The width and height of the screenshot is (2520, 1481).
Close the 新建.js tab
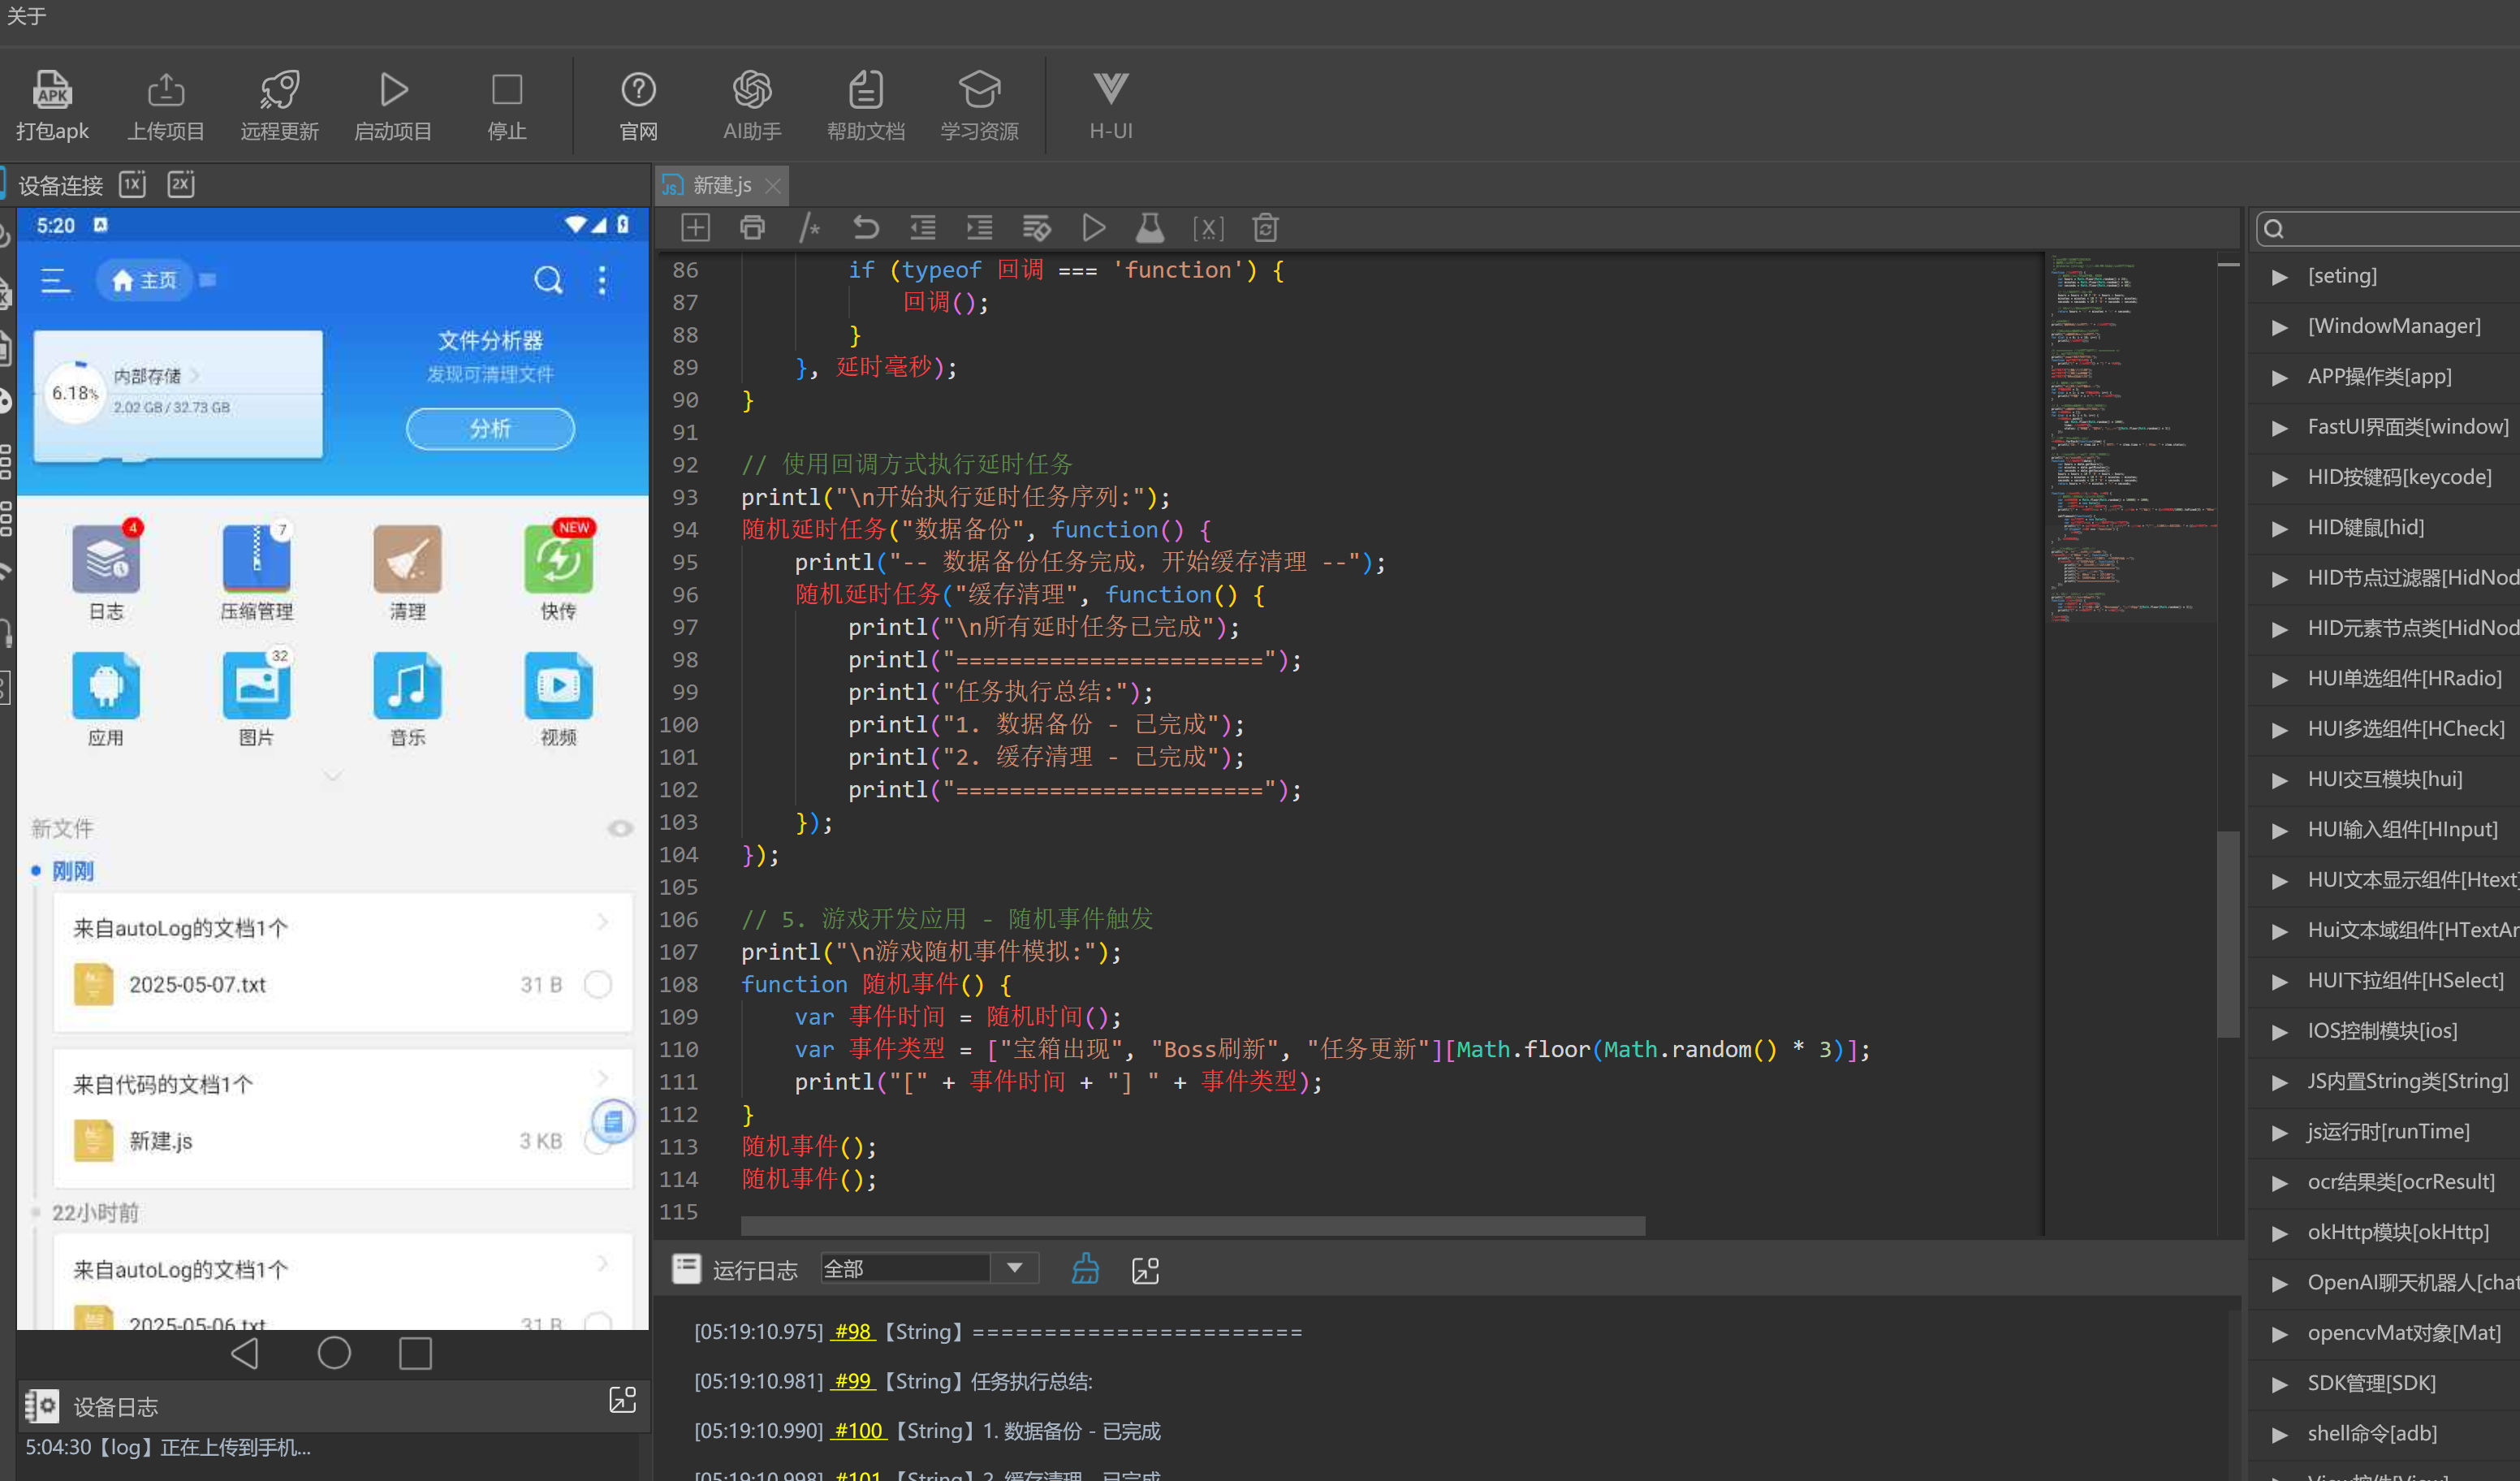click(773, 185)
